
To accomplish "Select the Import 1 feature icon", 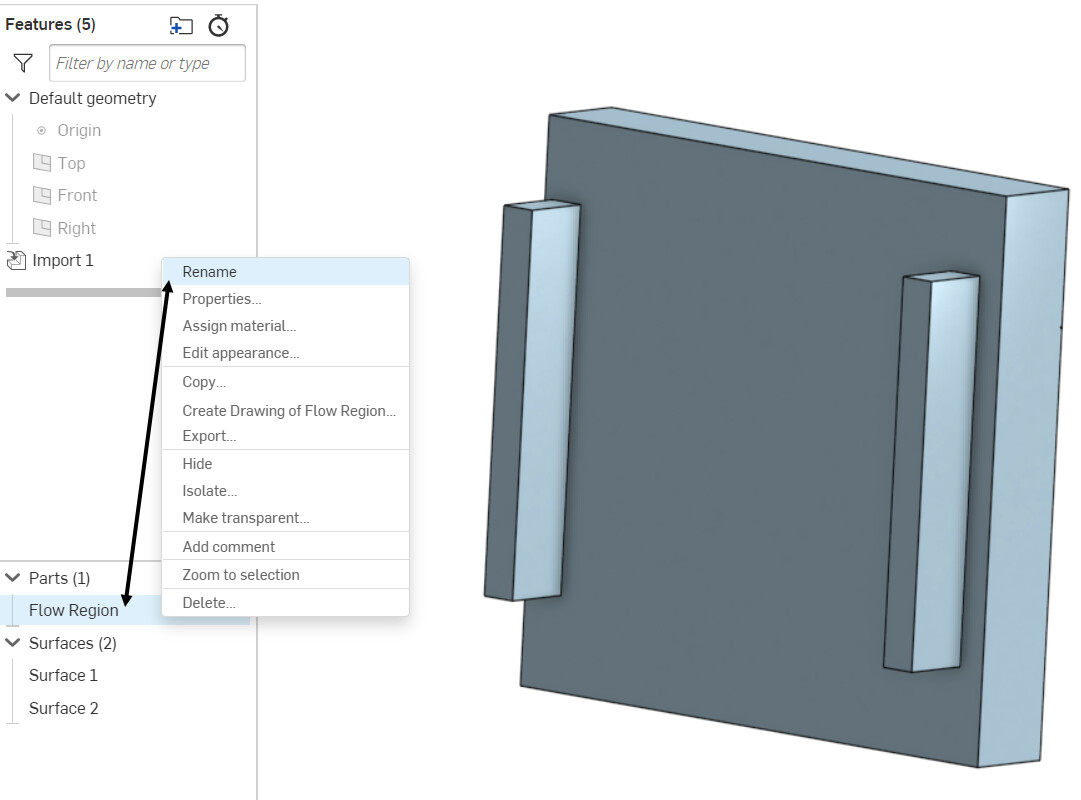I will [16, 259].
